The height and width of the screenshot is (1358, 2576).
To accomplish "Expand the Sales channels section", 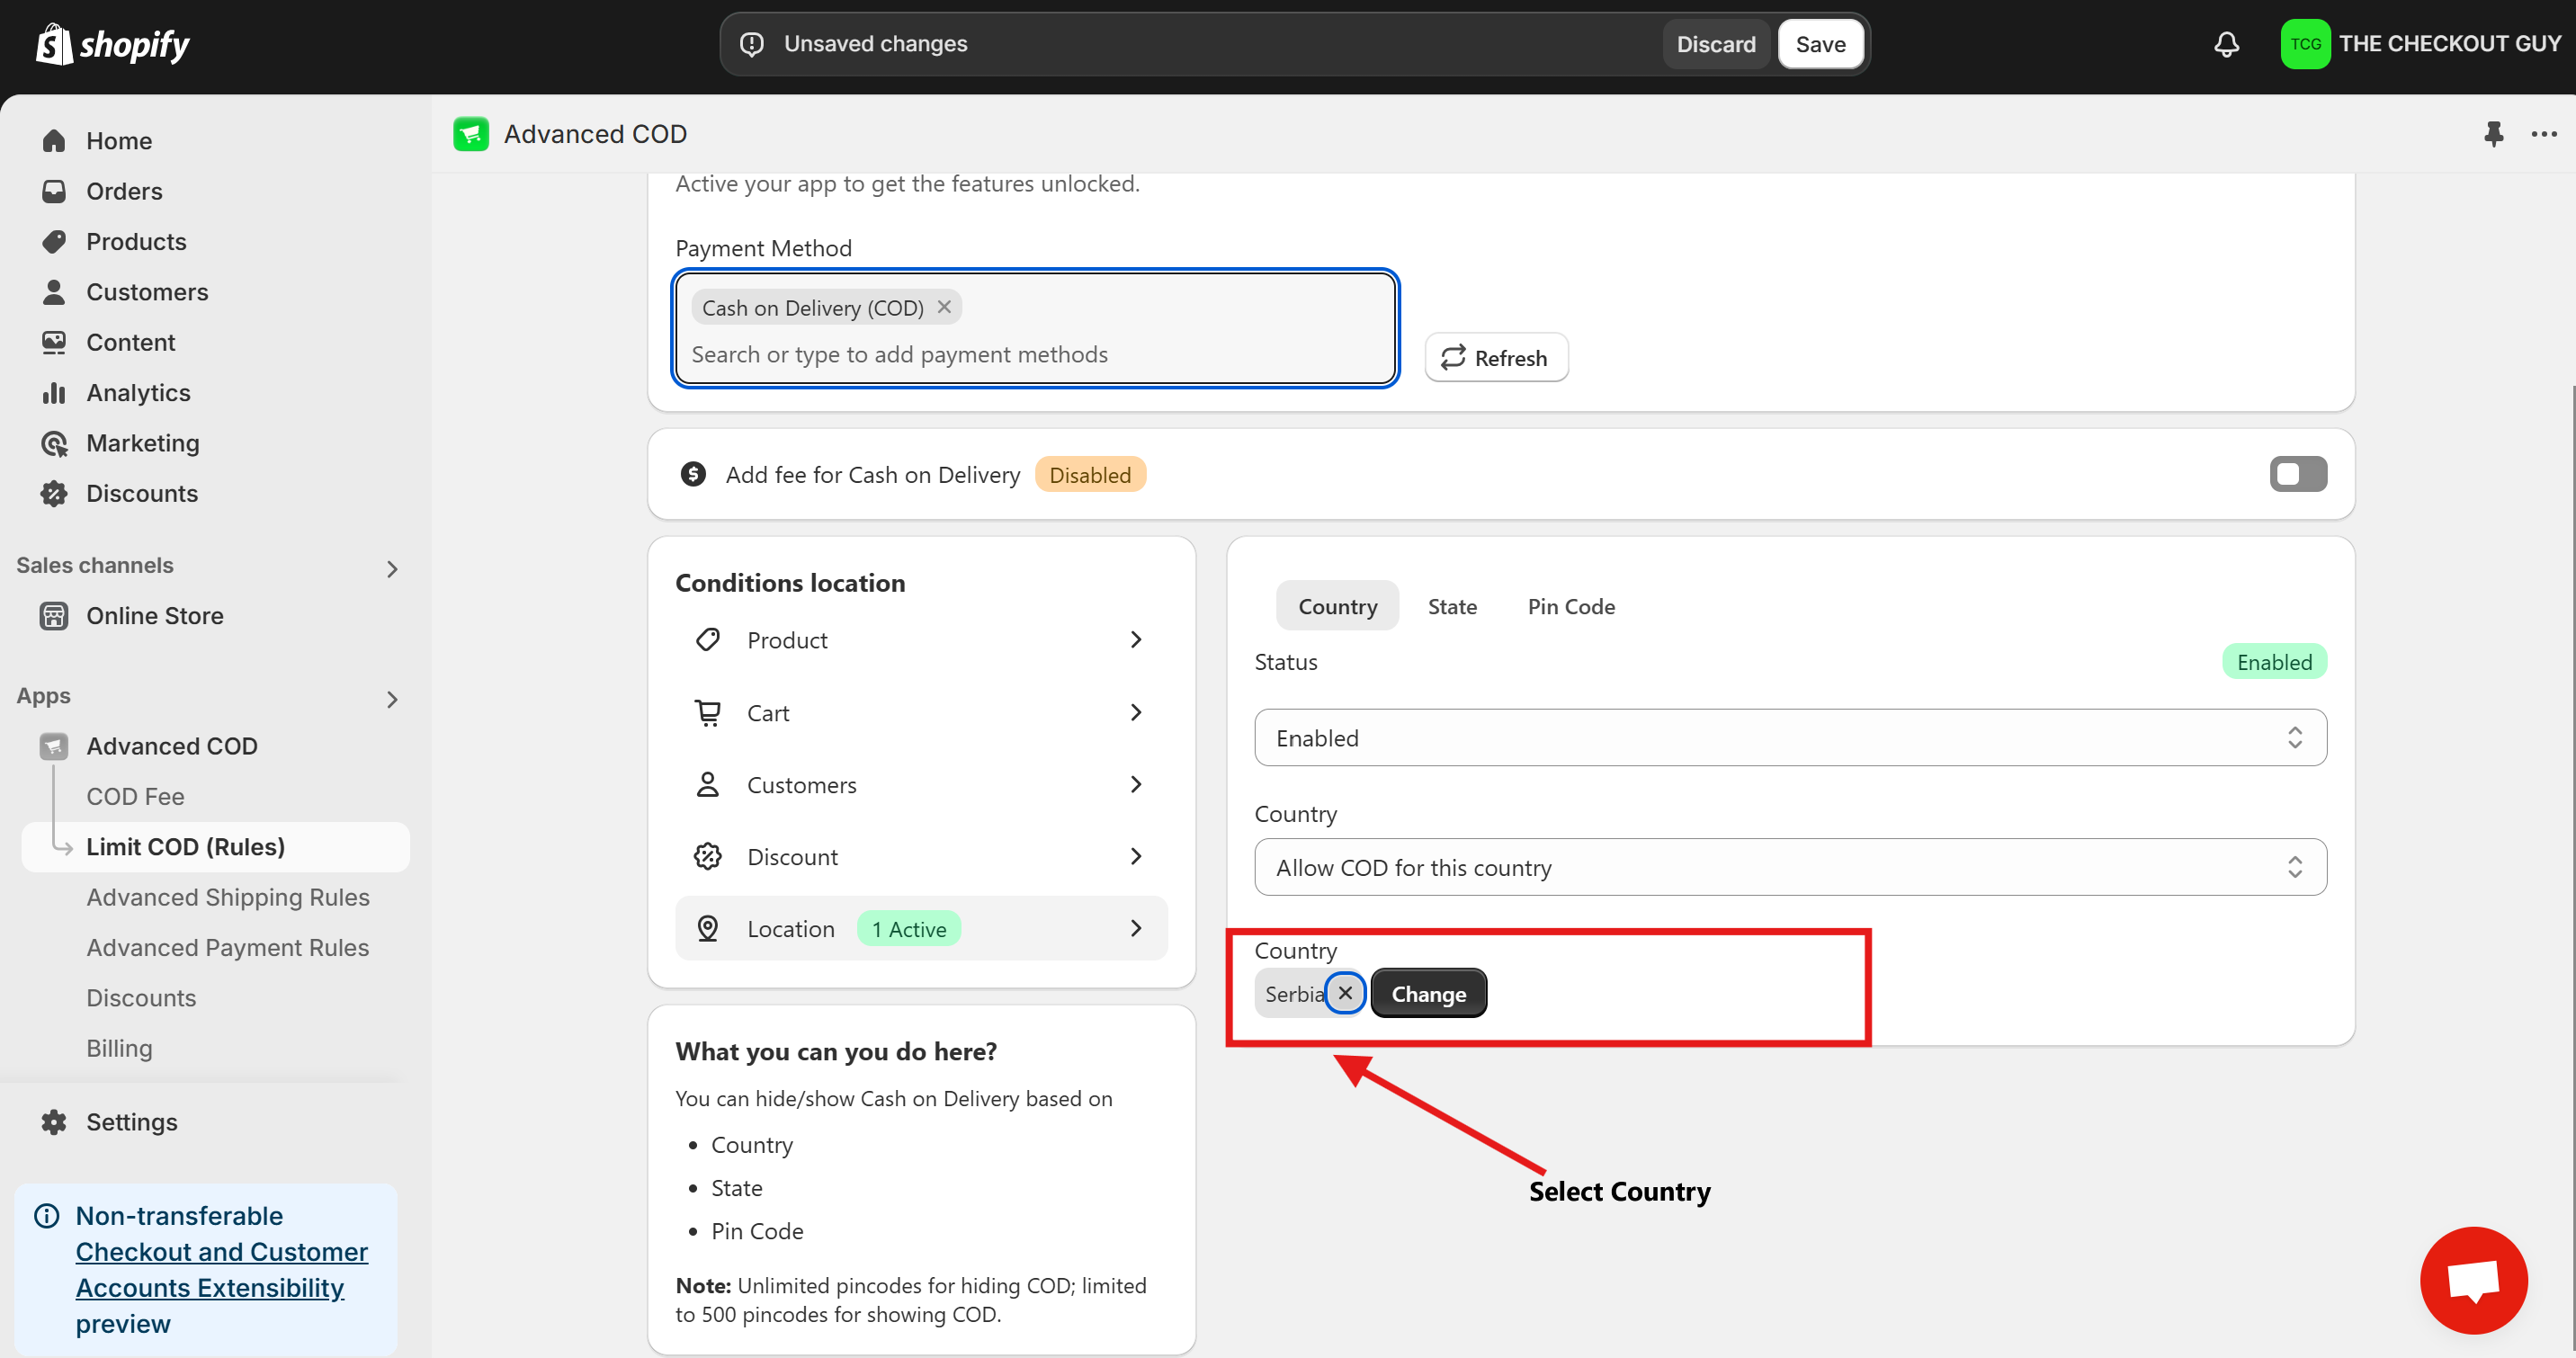I will click(x=392, y=569).
